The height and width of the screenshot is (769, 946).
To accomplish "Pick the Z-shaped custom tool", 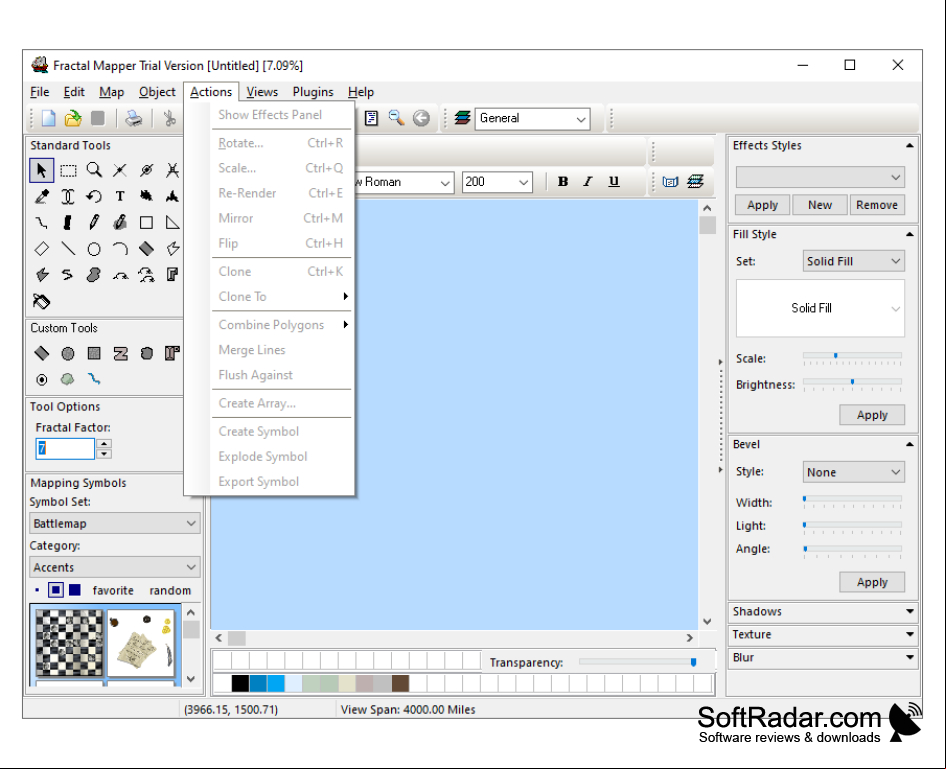I will pyautogui.click(x=120, y=353).
